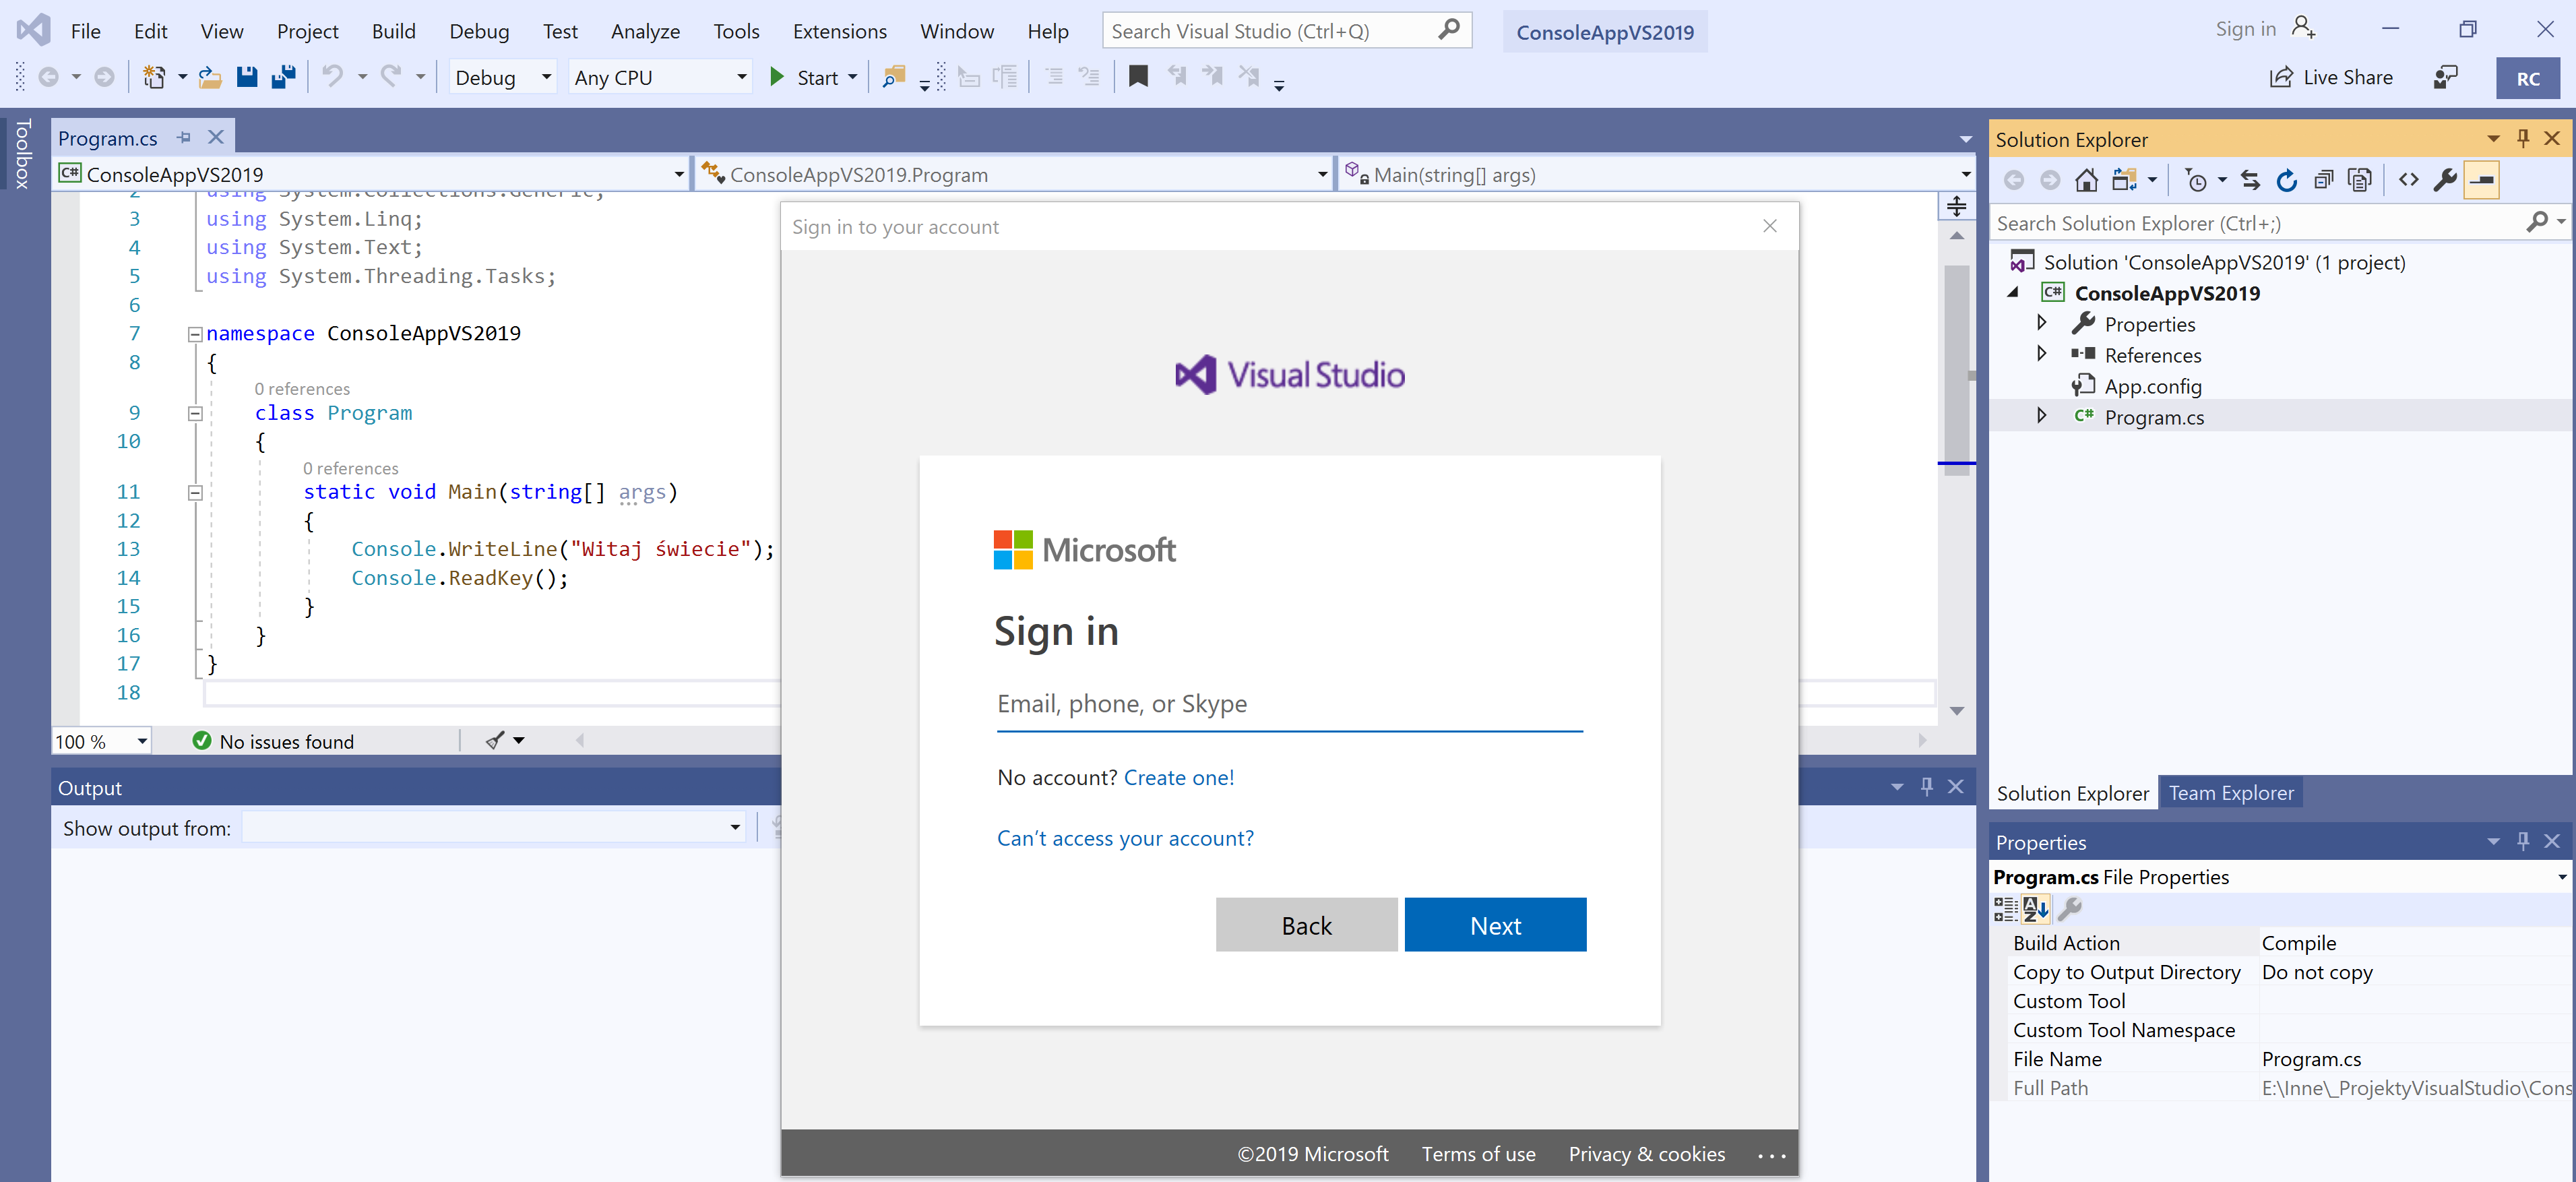
Task: Enter email in Sign in field
Action: [x=1288, y=704]
